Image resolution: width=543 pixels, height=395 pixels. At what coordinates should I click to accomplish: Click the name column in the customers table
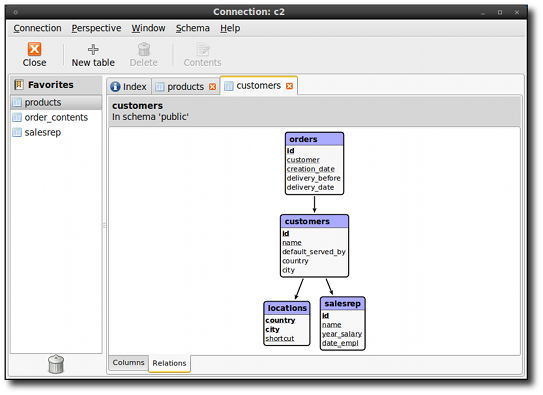[x=292, y=243]
